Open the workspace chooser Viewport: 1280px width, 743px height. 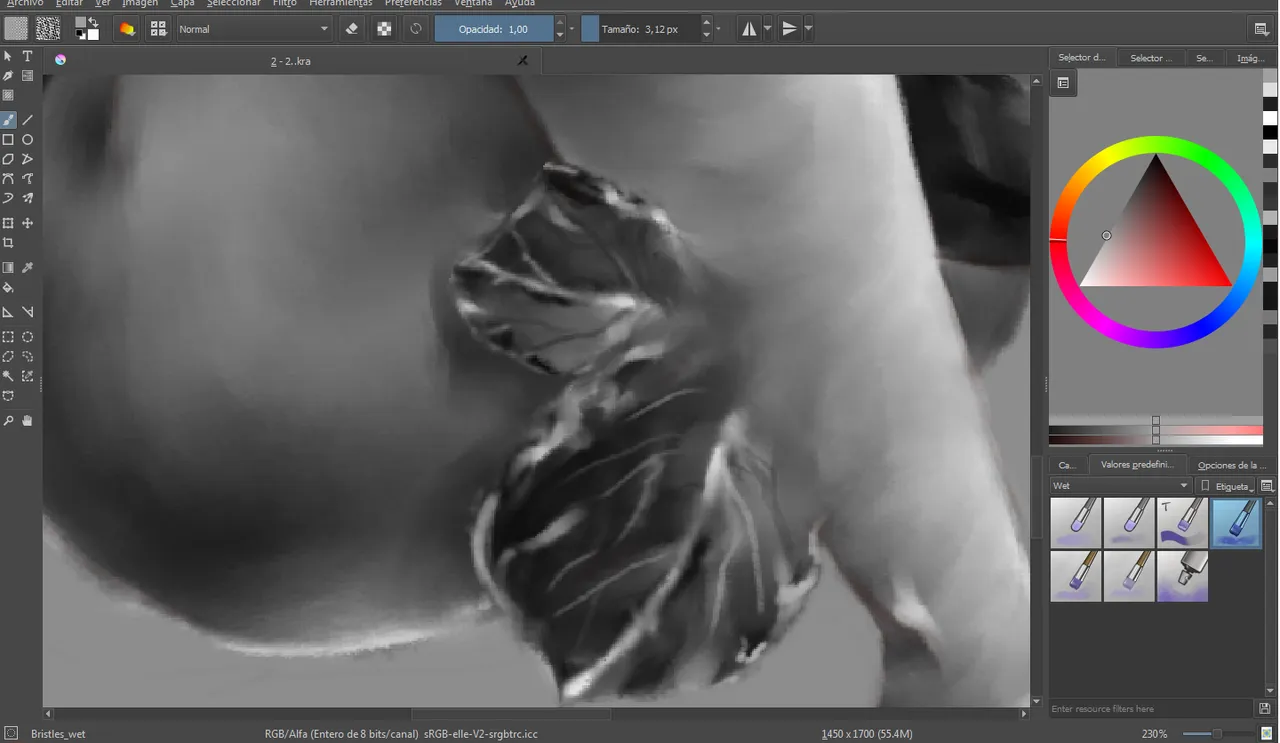1262,29
